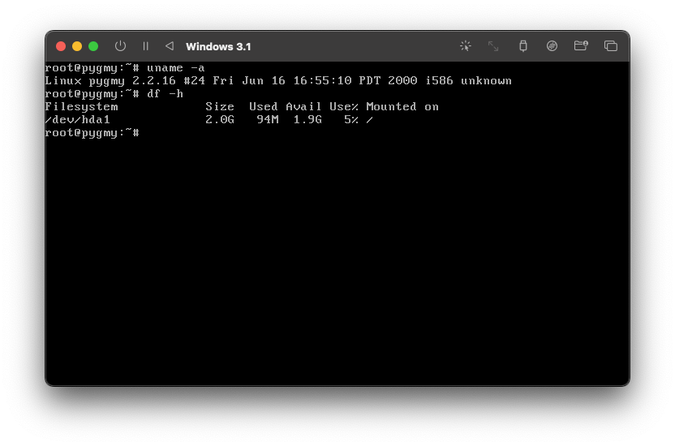675x446 pixels.
Task: Click the Windows 3.1 window title
Action: tap(218, 47)
